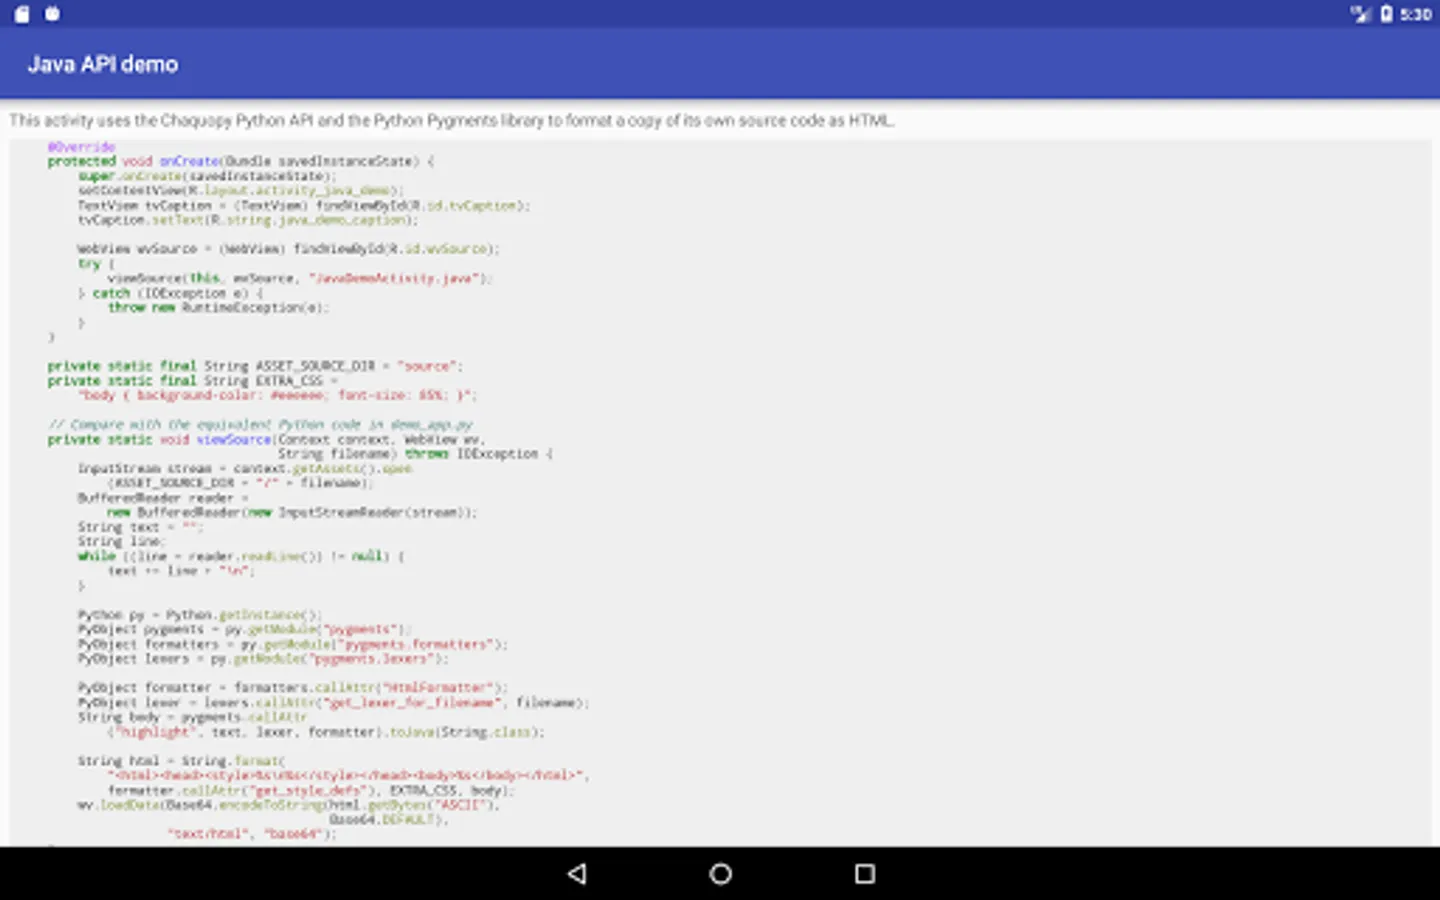This screenshot has width=1440, height=900.
Task: Tap the Recent Apps square button
Action: [865, 873]
